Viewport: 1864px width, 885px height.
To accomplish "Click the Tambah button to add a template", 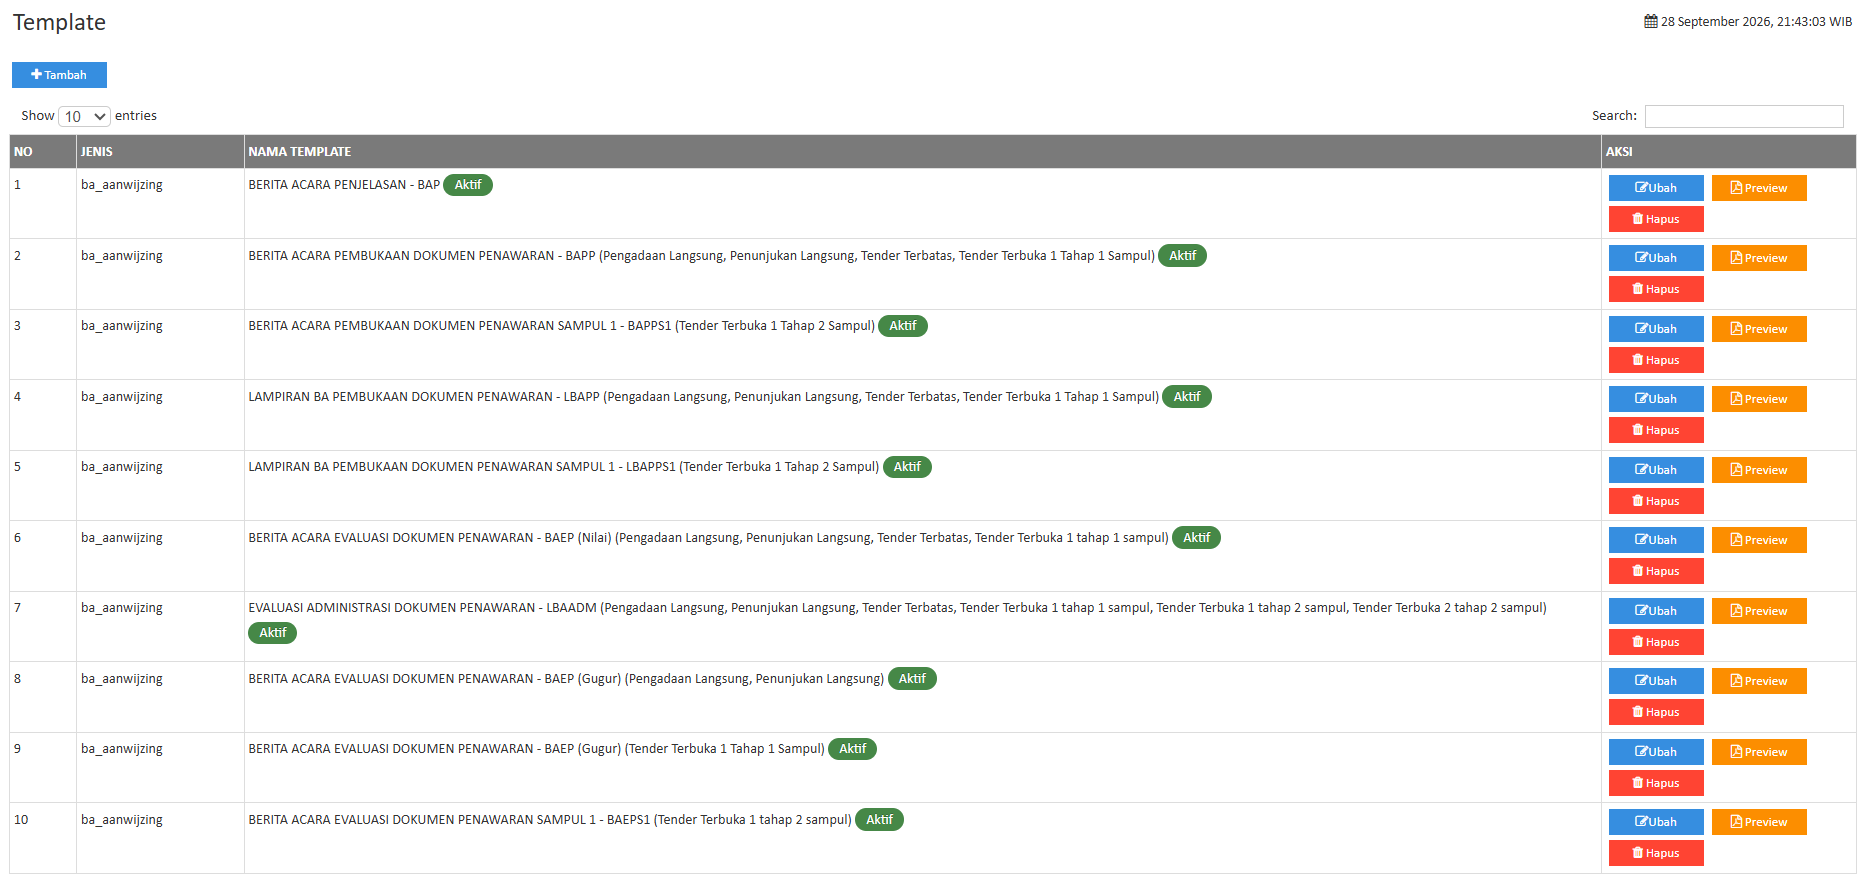I will (x=59, y=75).
